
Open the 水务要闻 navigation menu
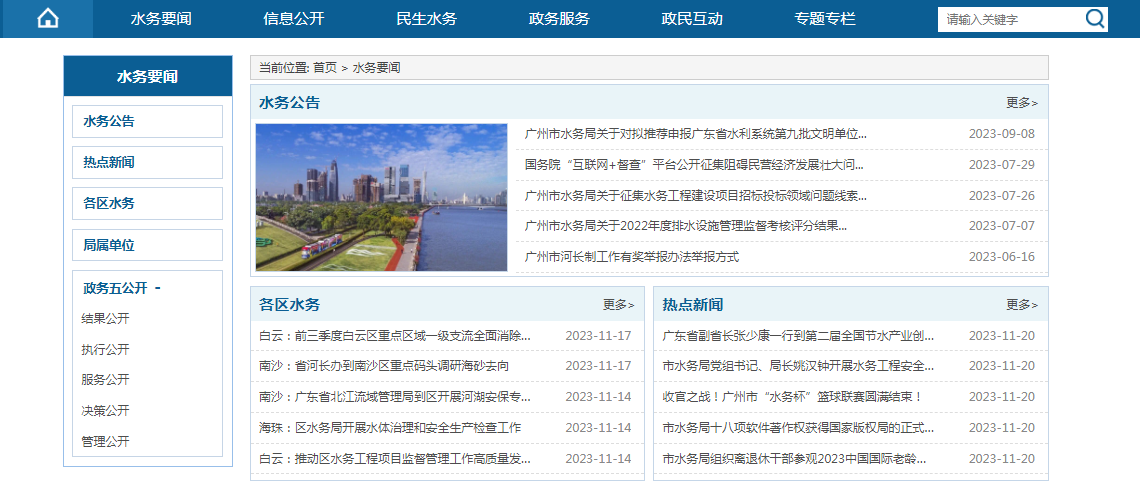pyautogui.click(x=161, y=19)
